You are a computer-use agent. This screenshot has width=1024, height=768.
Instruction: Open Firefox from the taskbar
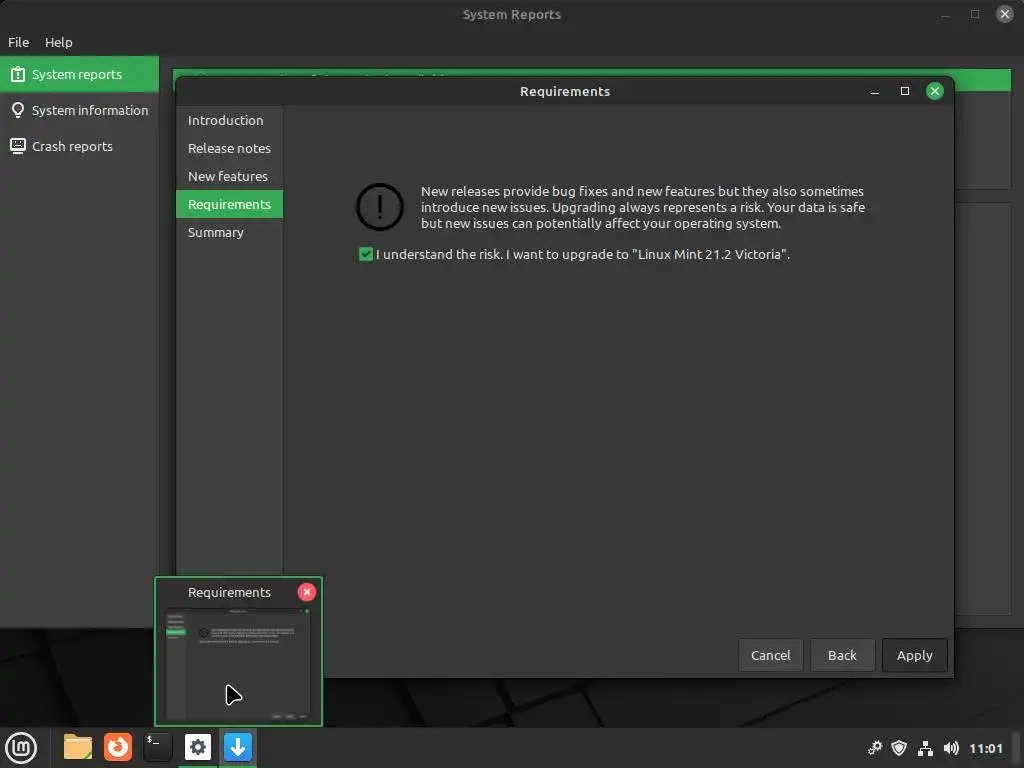(118, 747)
